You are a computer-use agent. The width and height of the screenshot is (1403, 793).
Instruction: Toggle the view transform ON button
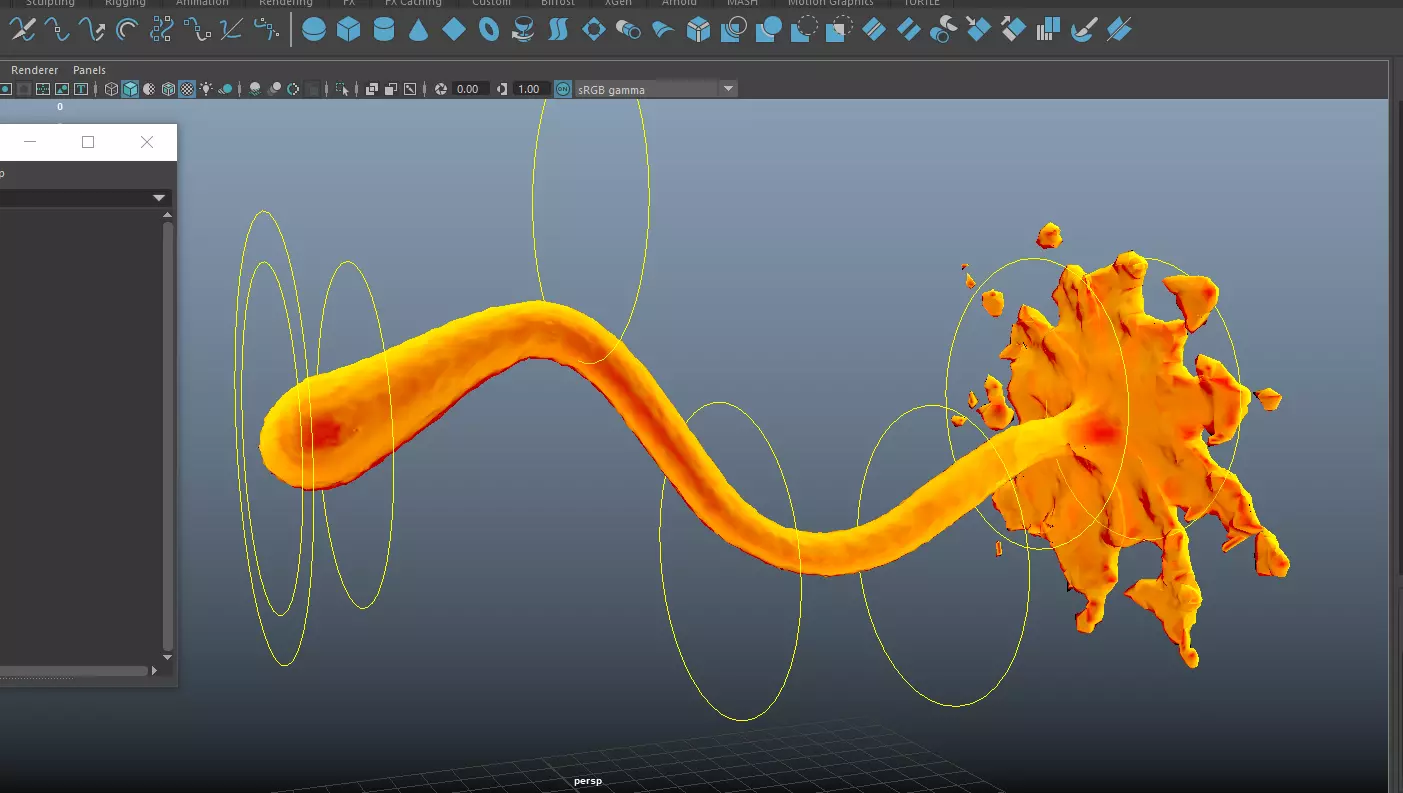(x=563, y=89)
